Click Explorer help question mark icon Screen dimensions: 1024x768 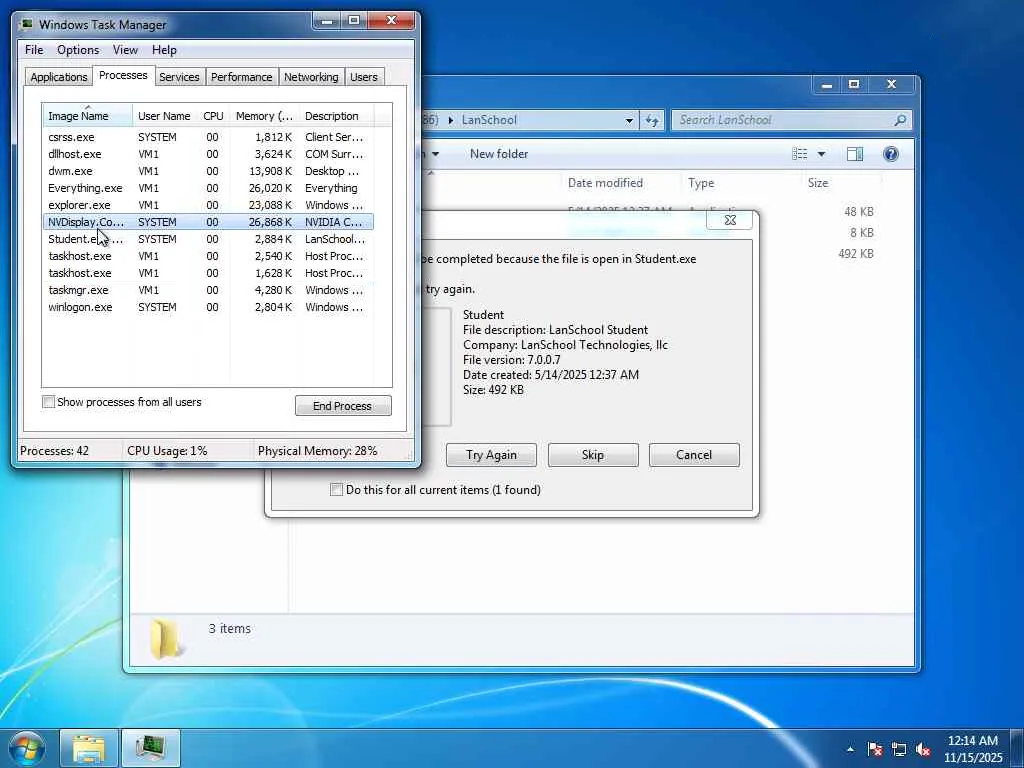pos(891,154)
